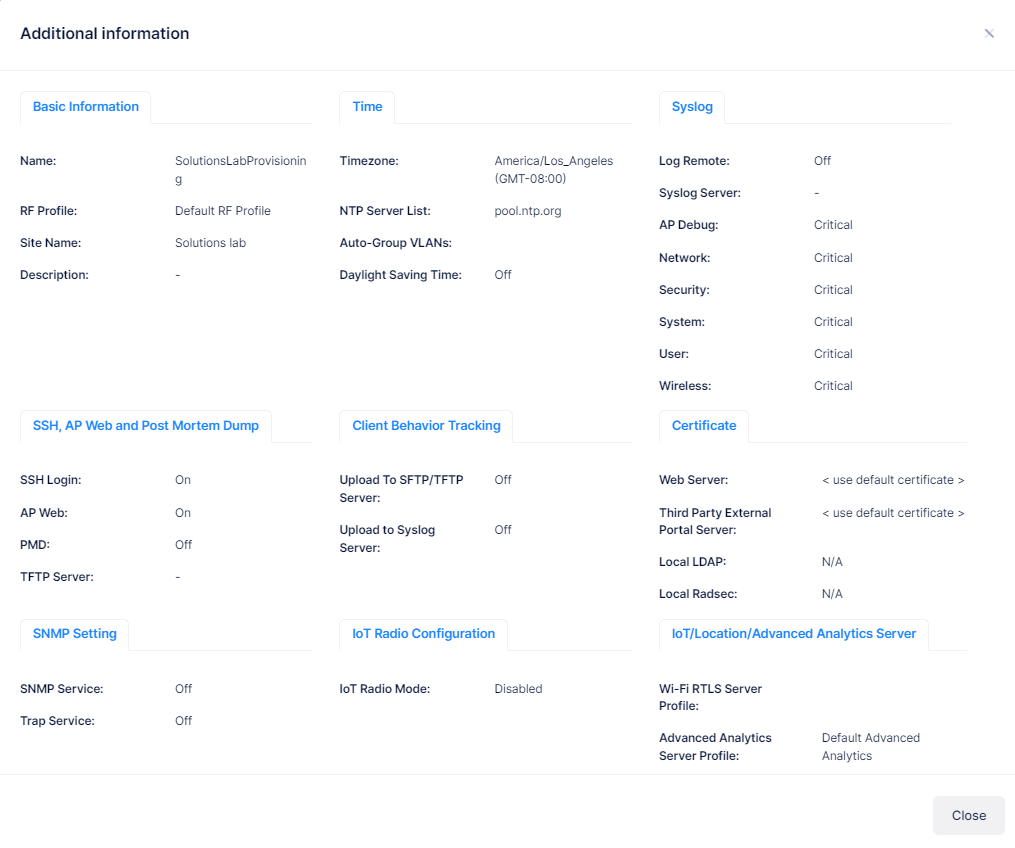The image size is (1015, 848).
Task: Click the Close button
Action: [968, 815]
